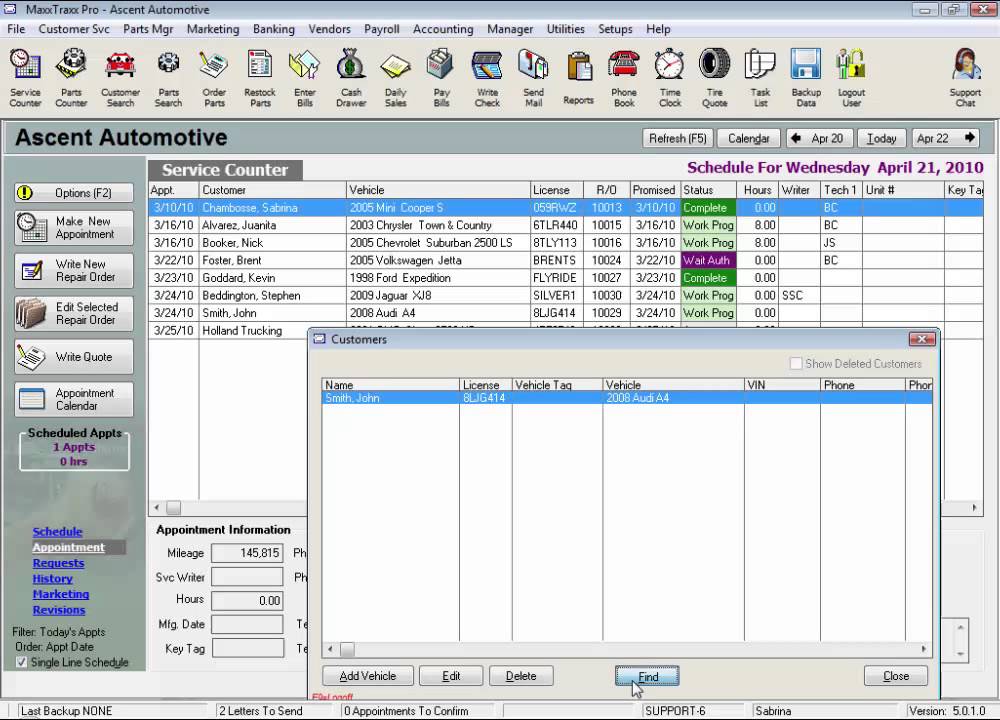Screen dimensions: 1000x720
Task: Open the Parts Mgr menu
Action: [148, 29]
